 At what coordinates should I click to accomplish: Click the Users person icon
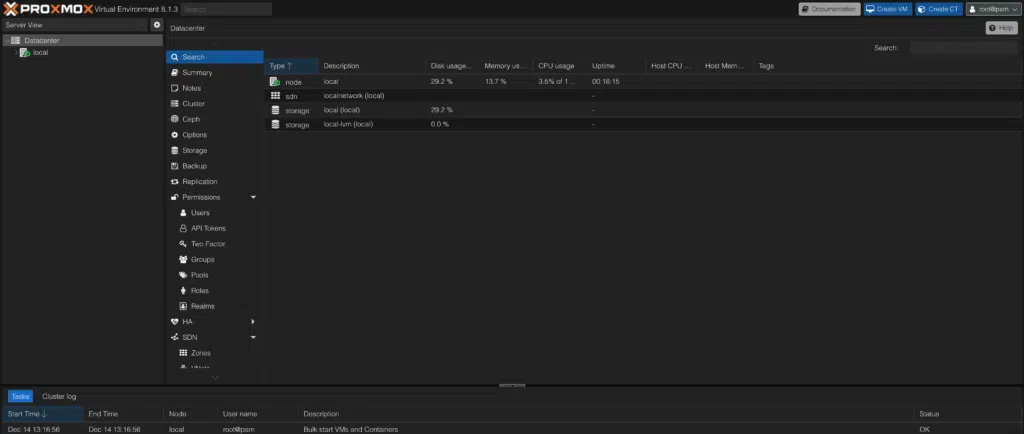coord(184,213)
